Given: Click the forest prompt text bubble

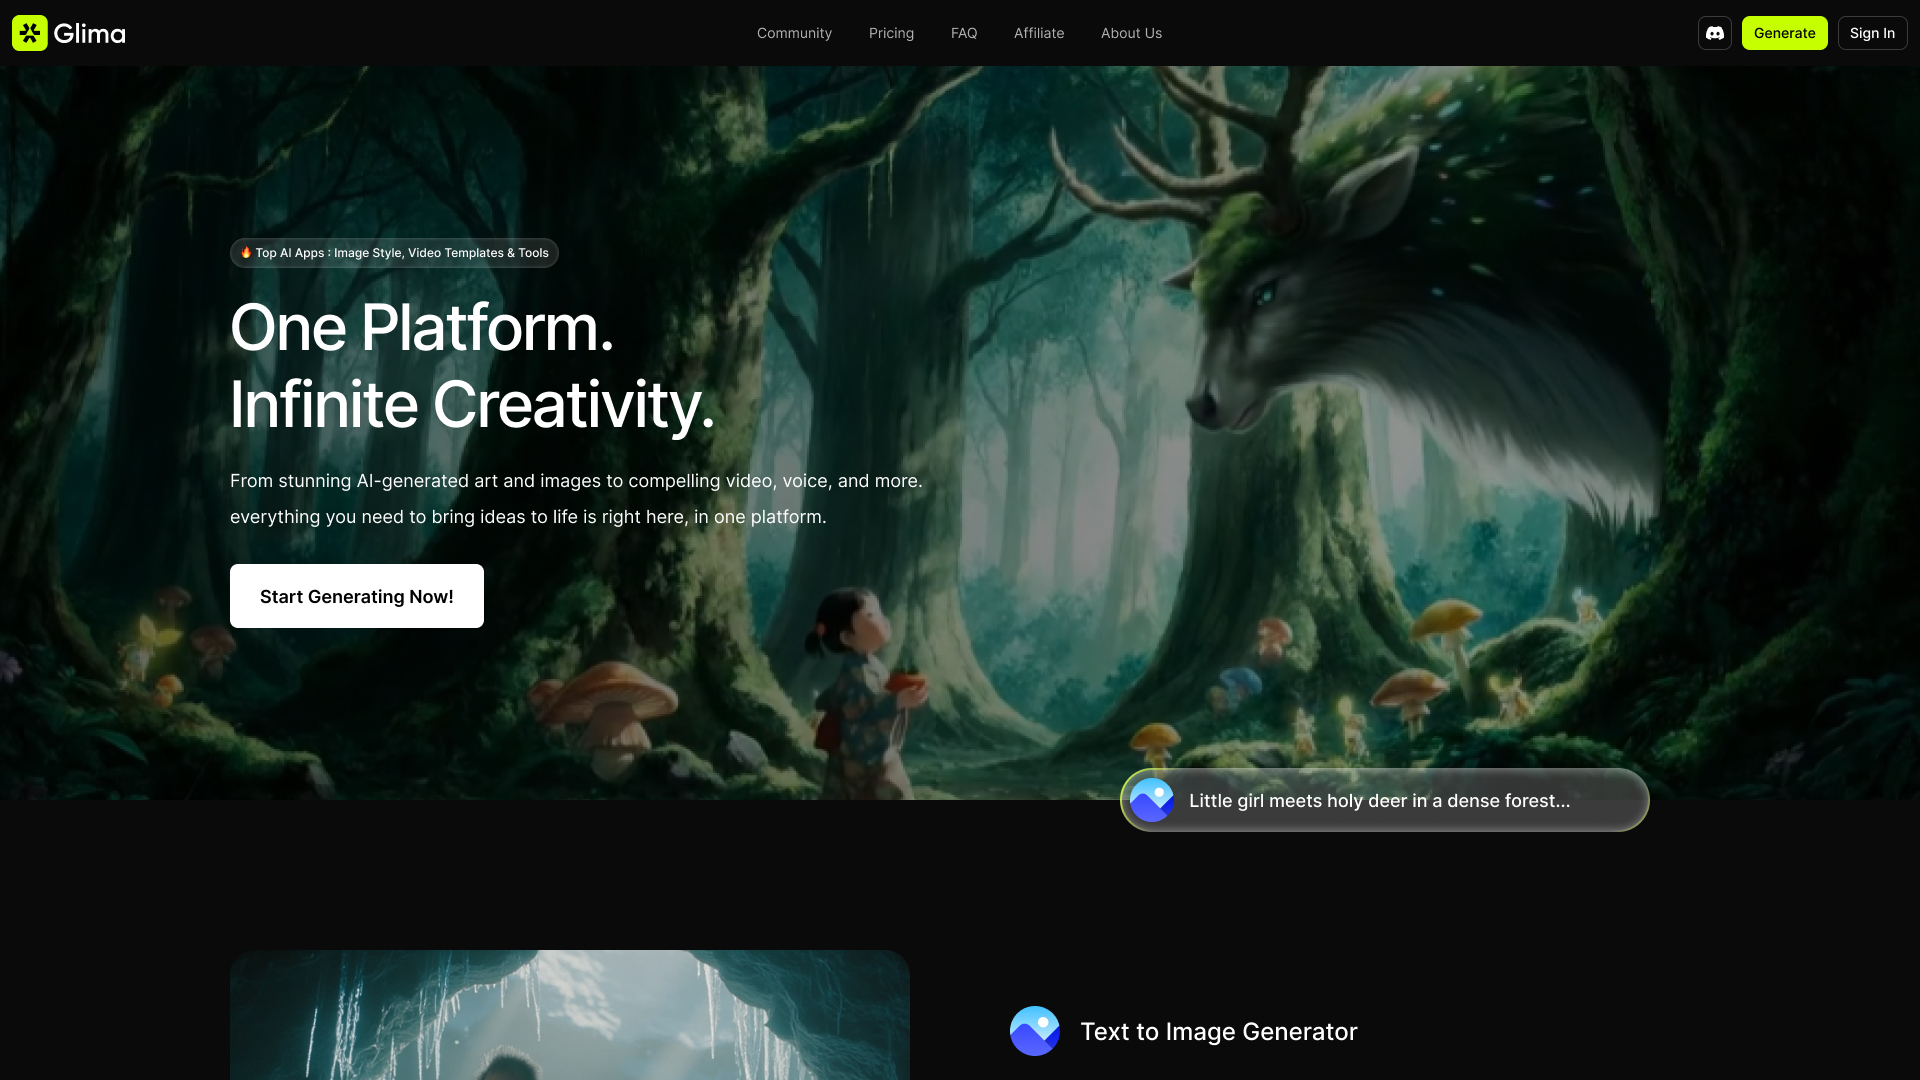Looking at the screenshot, I should tap(1379, 801).
